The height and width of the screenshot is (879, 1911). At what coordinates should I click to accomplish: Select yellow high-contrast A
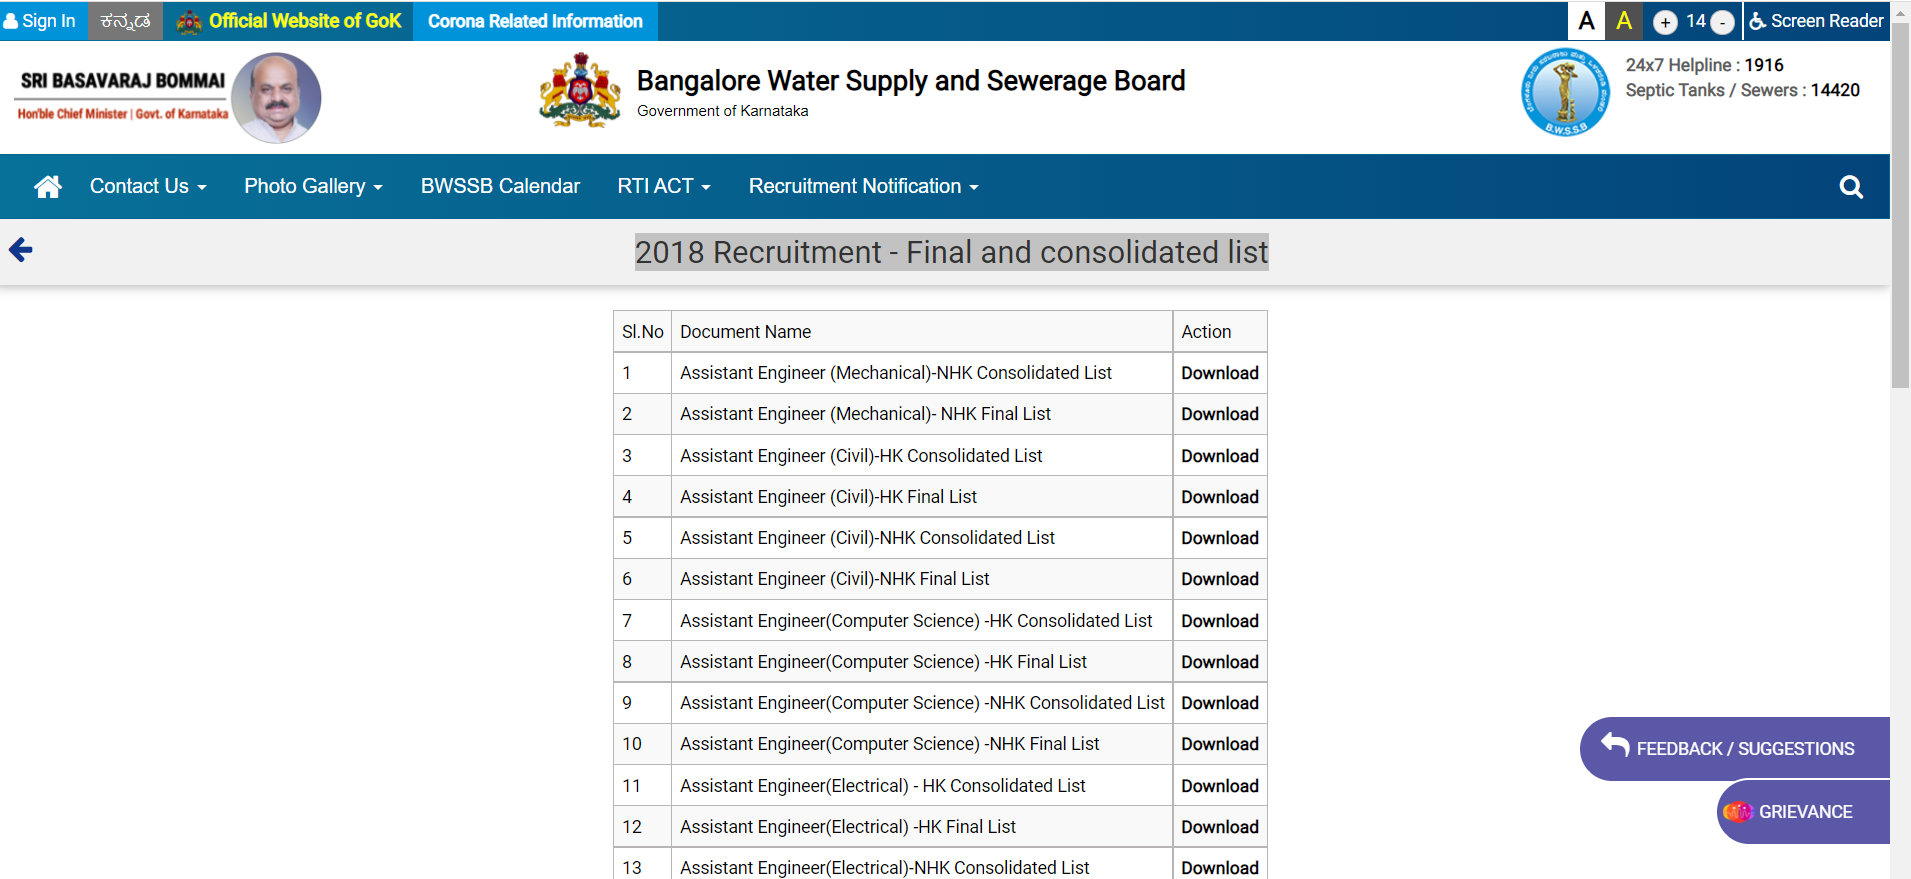[1624, 21]
